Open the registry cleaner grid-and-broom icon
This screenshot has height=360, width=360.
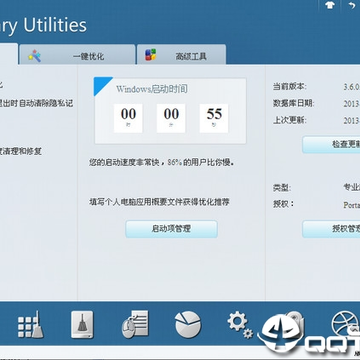tap(30, 325)
